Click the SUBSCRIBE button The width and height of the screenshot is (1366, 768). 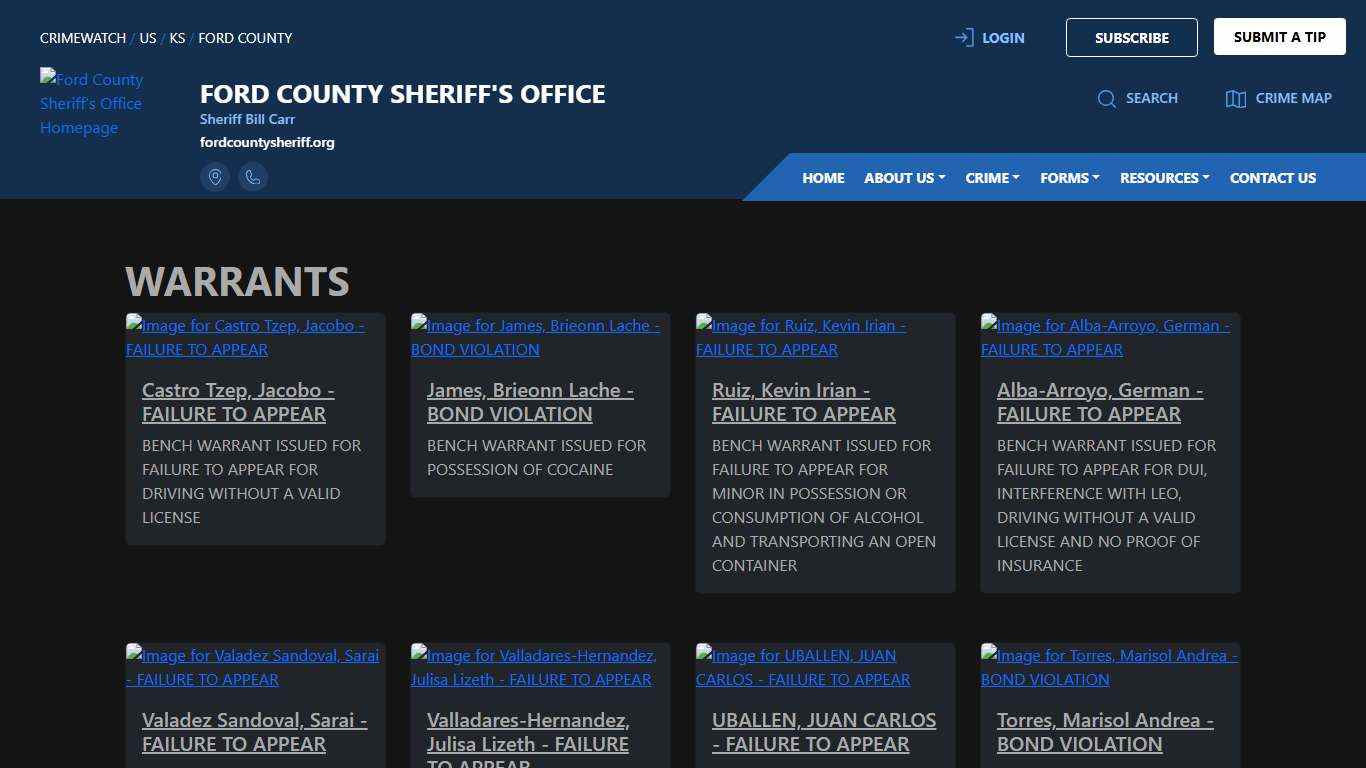(1132, 37)
